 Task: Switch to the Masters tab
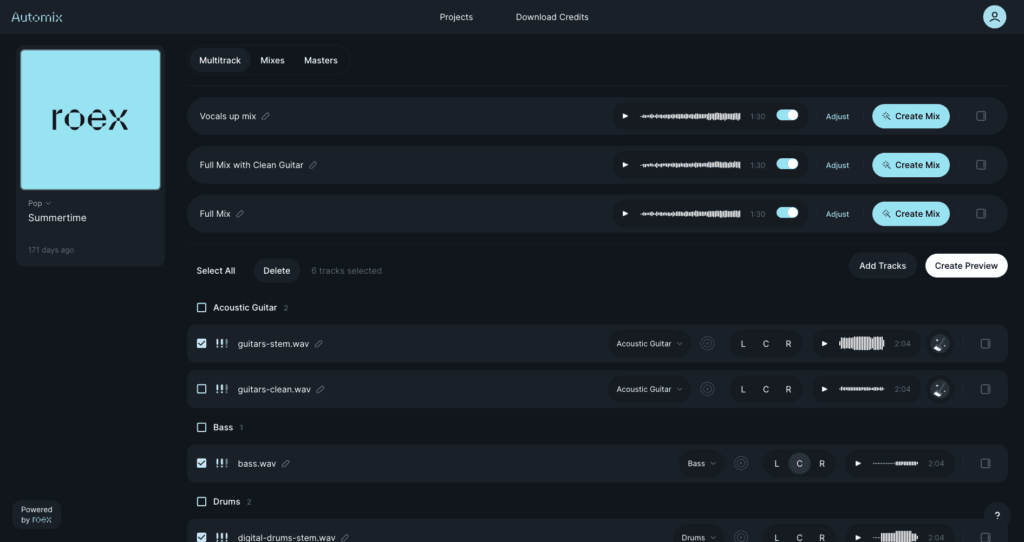(x=321, y=60)
